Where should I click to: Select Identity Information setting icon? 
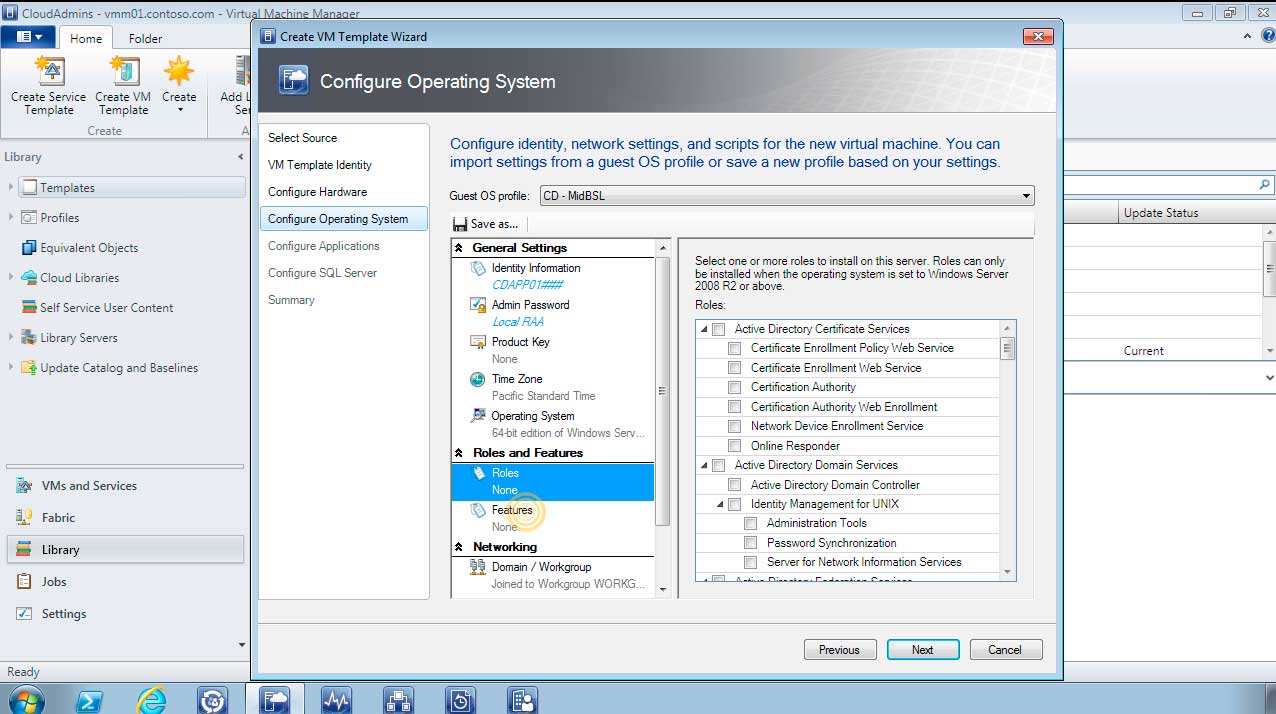pyautogui.click(x=478, y=268)
